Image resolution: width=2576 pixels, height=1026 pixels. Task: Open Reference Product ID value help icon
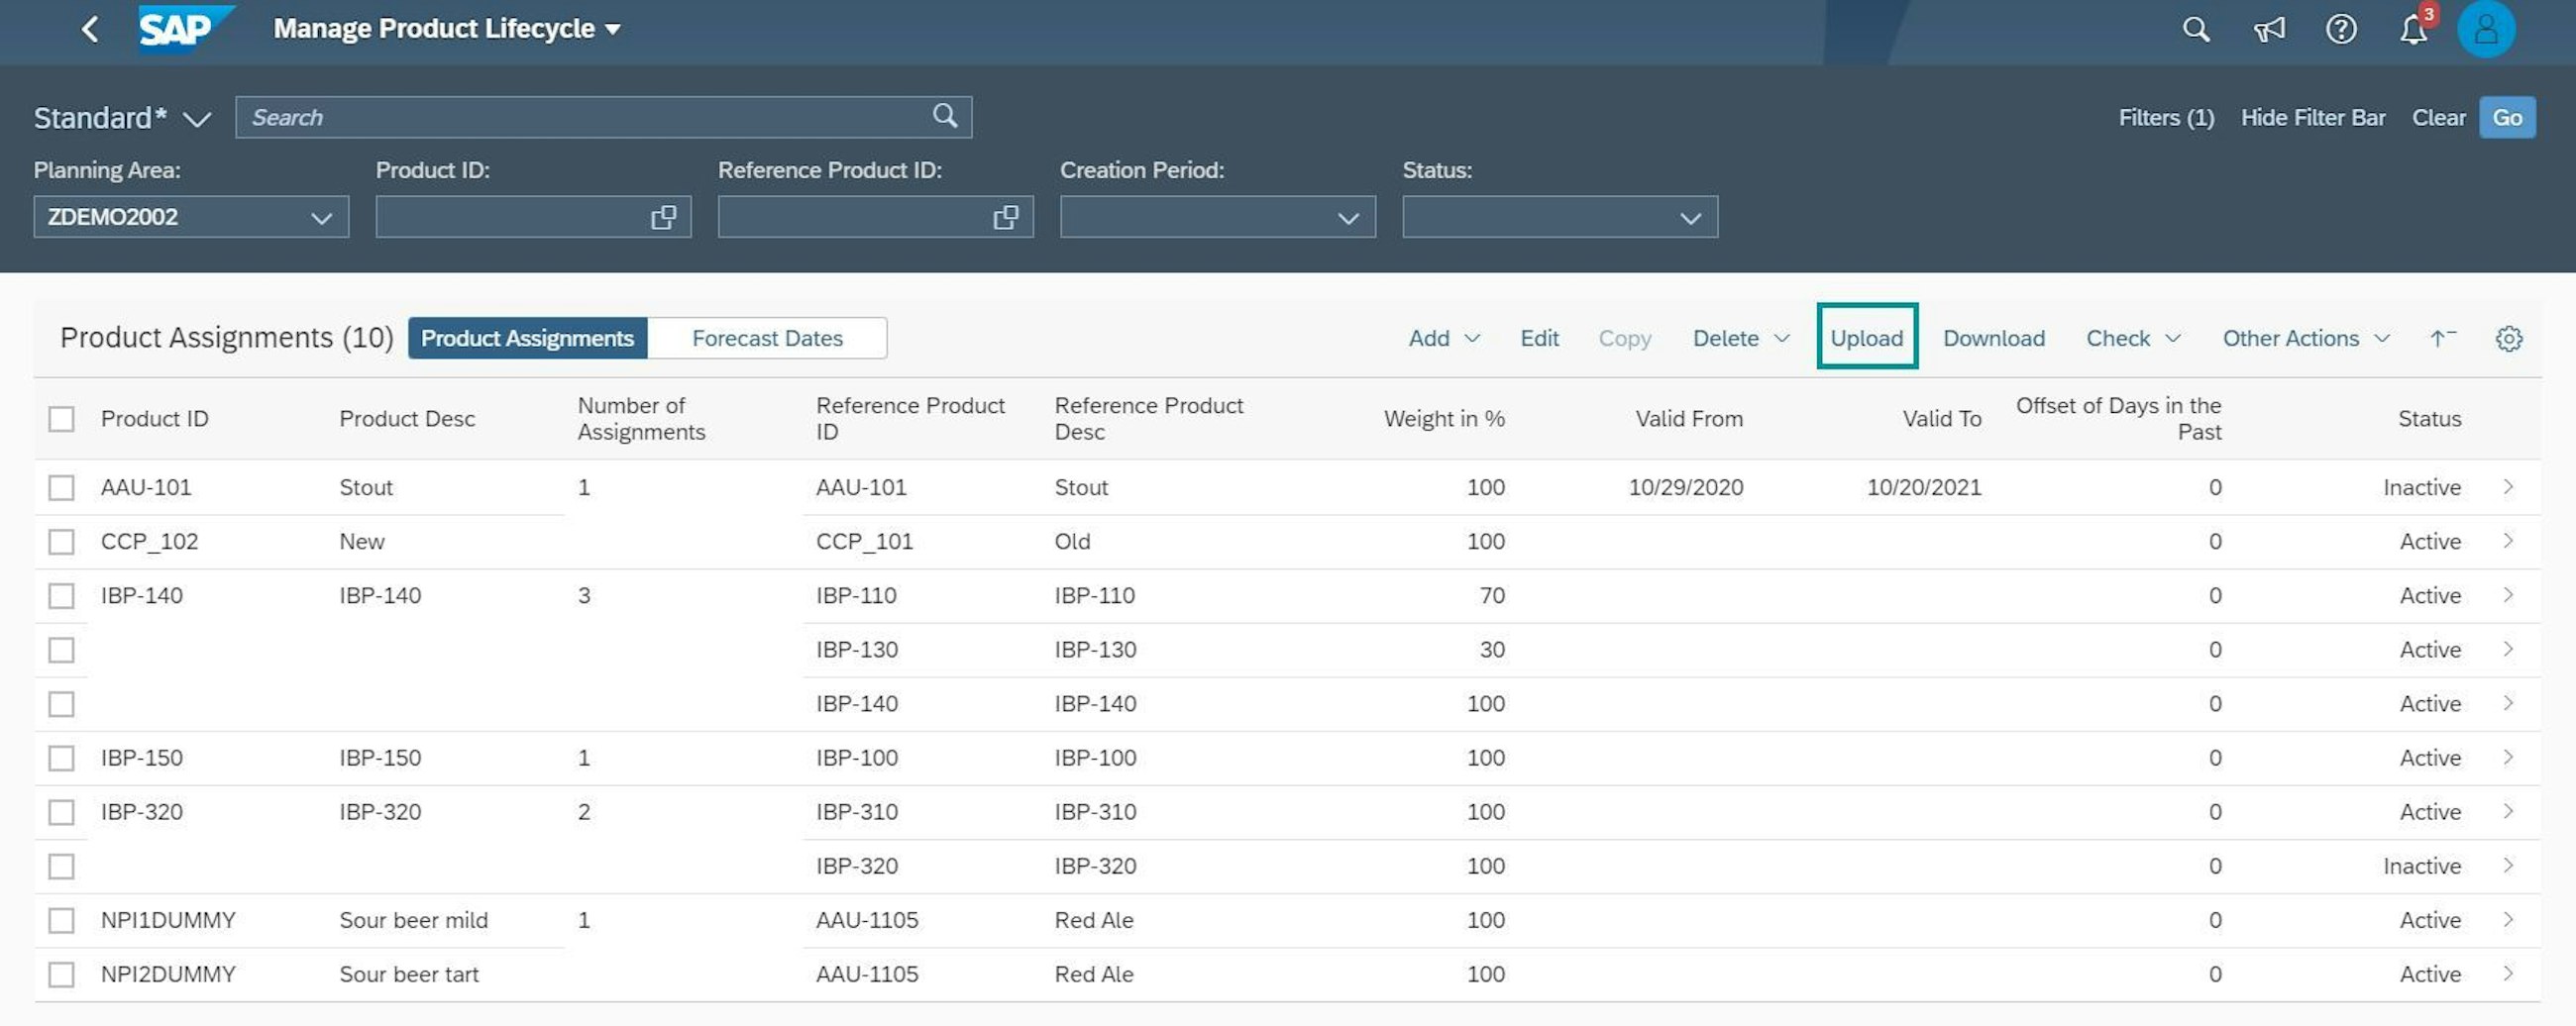click(1005, 217)
